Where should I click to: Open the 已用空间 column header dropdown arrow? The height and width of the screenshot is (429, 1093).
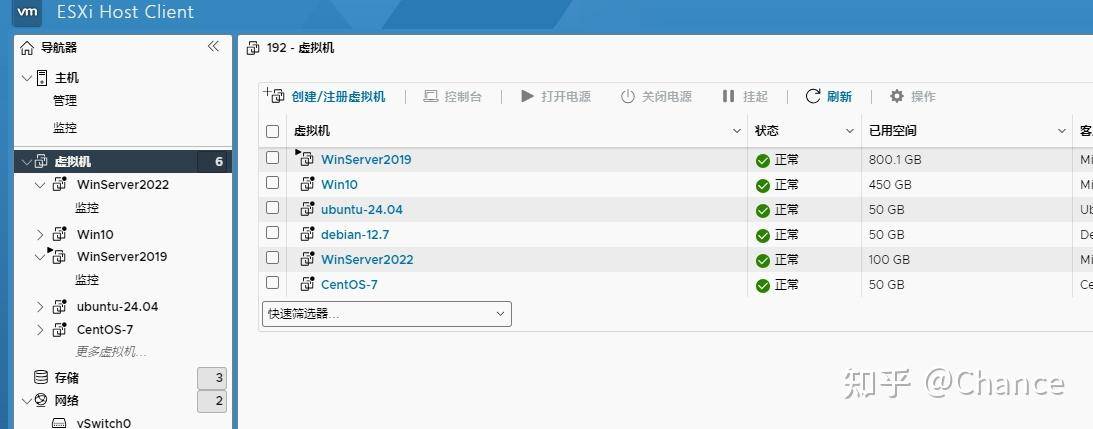point(1062,131)
